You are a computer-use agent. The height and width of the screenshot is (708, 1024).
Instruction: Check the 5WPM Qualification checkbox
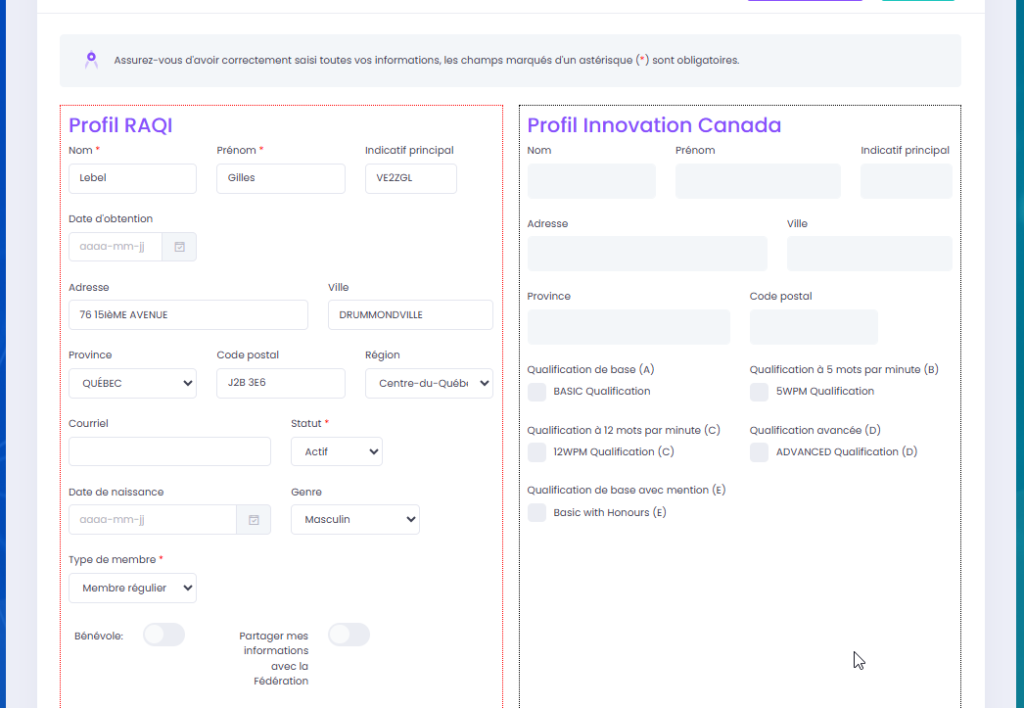pos(760,391)
